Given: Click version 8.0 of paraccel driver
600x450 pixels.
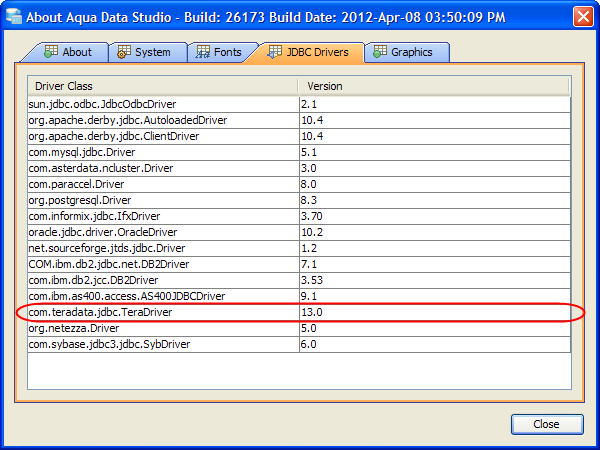Looking at the screenshot, I should click(x=435, y=184).
